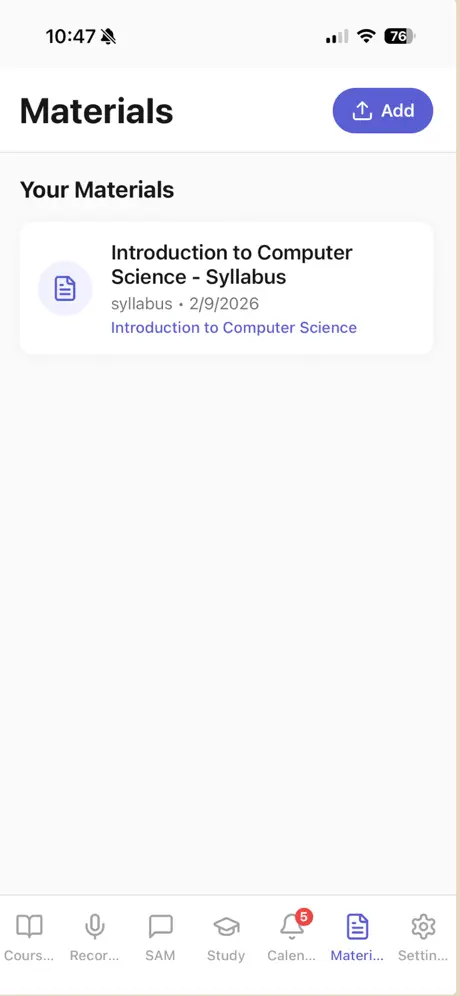Click the Your Materials section heading

[97, 190]
